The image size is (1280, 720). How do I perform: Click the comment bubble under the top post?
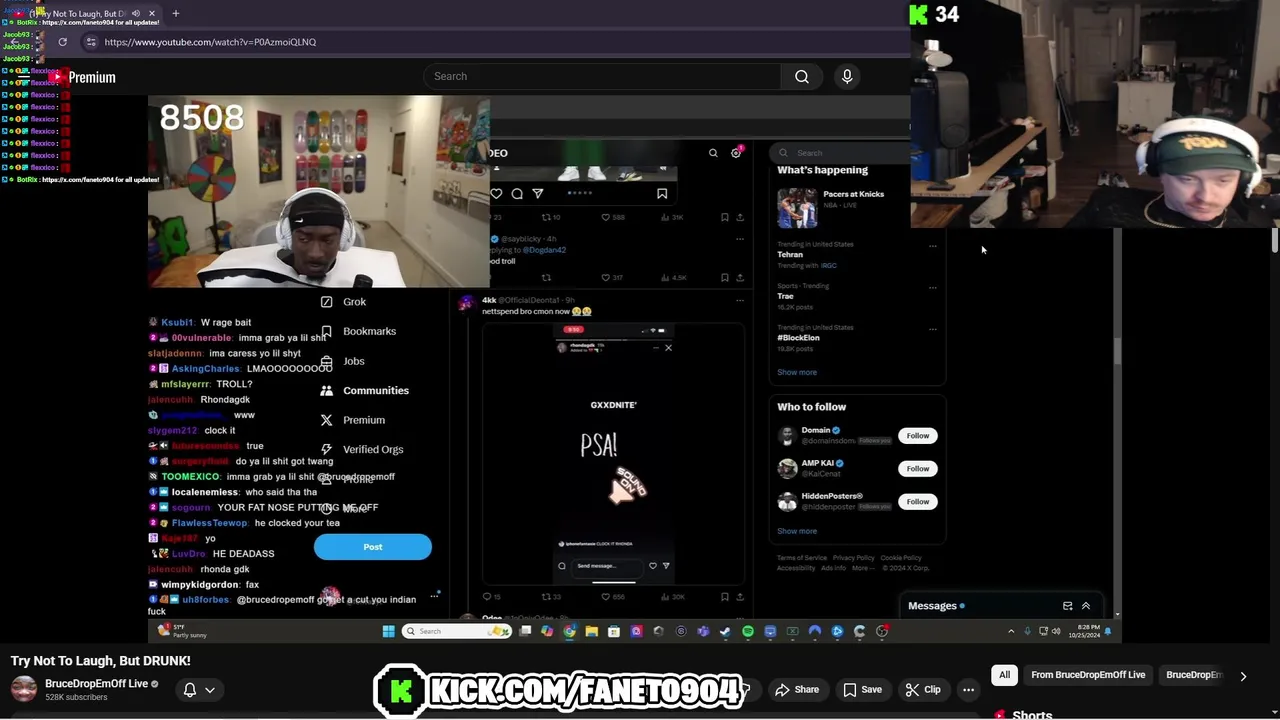pyautogui.click(x=517, y=194)
